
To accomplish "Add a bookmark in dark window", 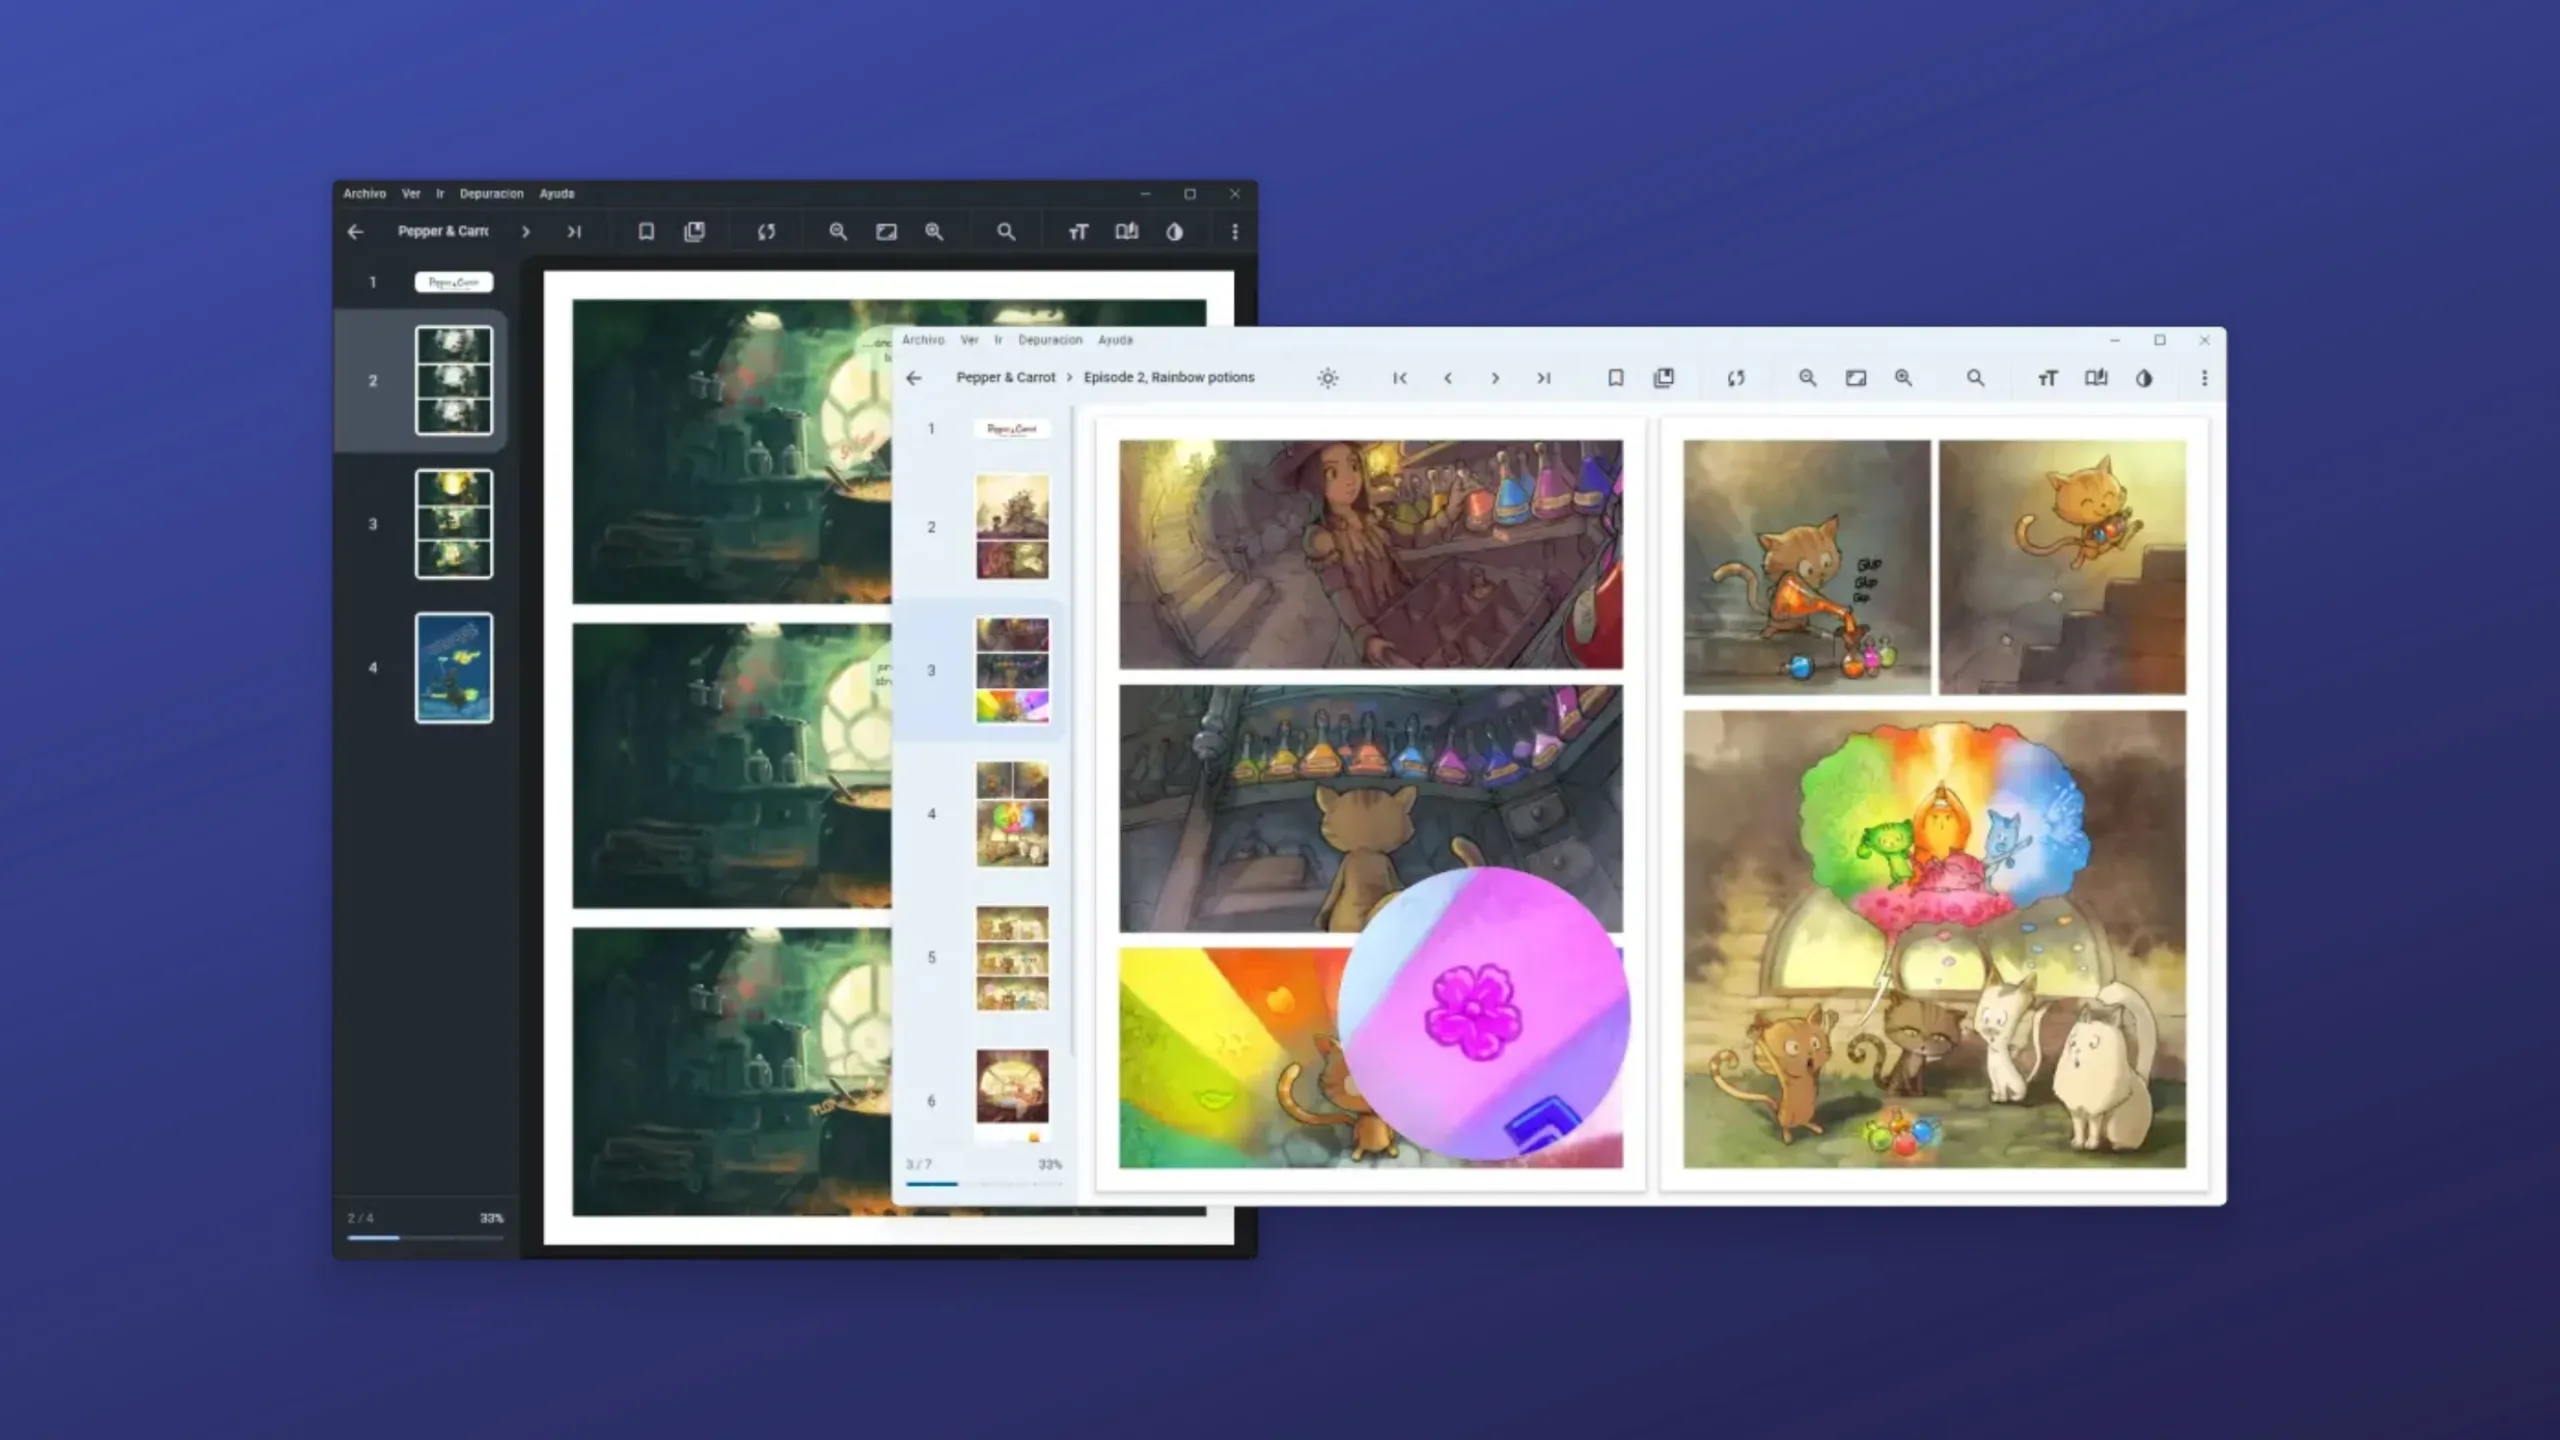I will click(646, 232).
